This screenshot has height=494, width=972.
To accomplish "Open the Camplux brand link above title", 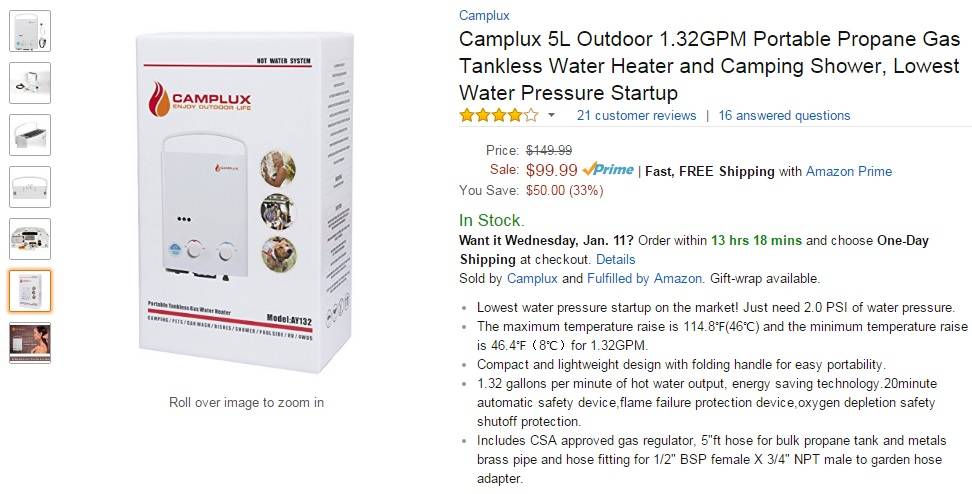I will click(484, 15).
